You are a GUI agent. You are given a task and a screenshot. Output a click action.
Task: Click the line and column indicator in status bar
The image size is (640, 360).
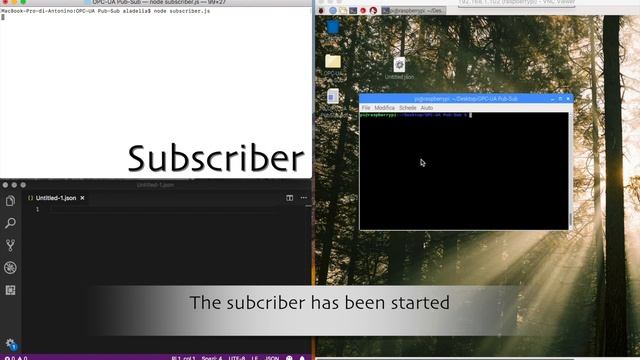(183, 358)
